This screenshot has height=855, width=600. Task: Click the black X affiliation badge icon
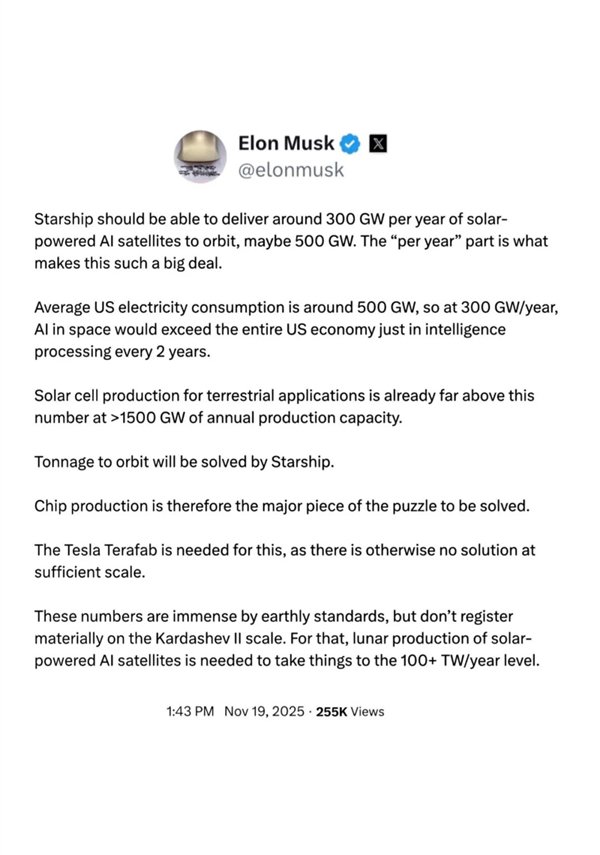tap(379, 144)
